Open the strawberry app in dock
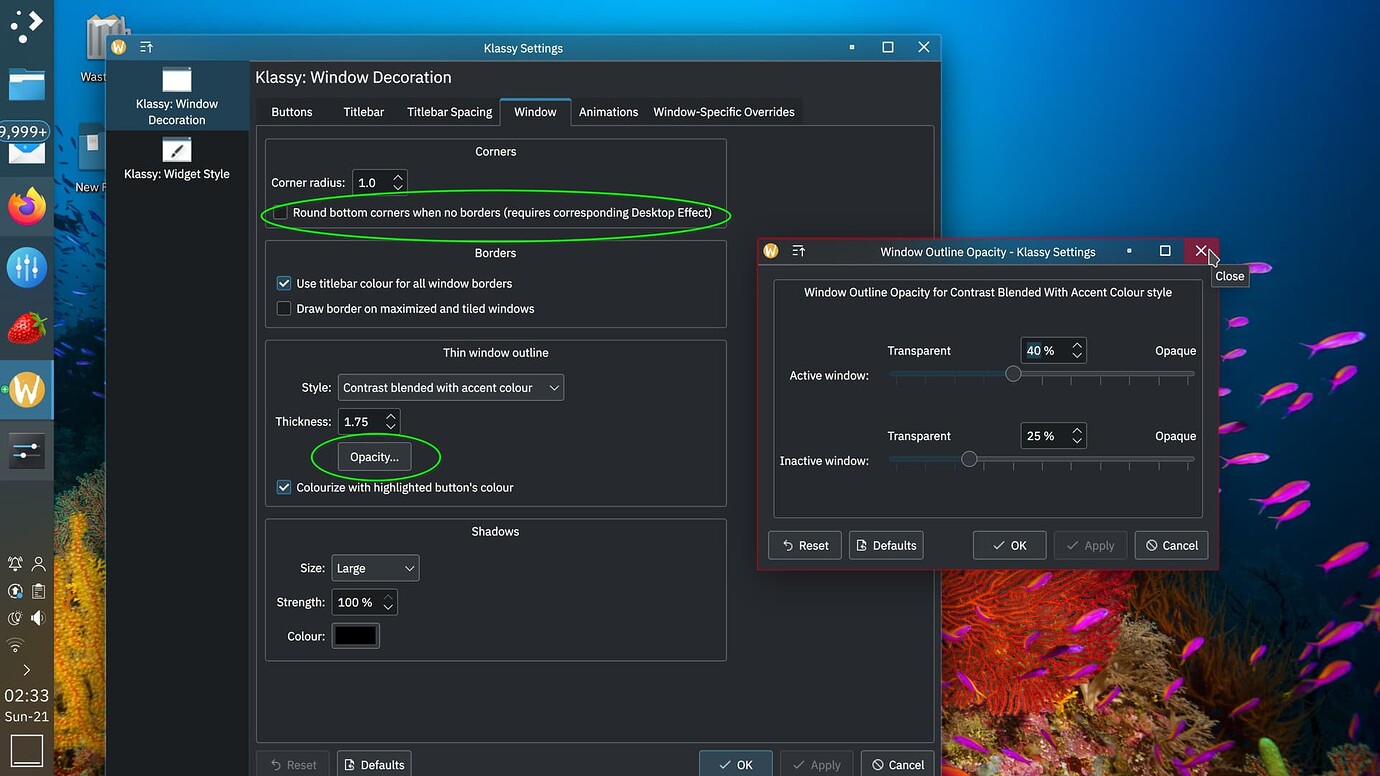 [27, 328]
